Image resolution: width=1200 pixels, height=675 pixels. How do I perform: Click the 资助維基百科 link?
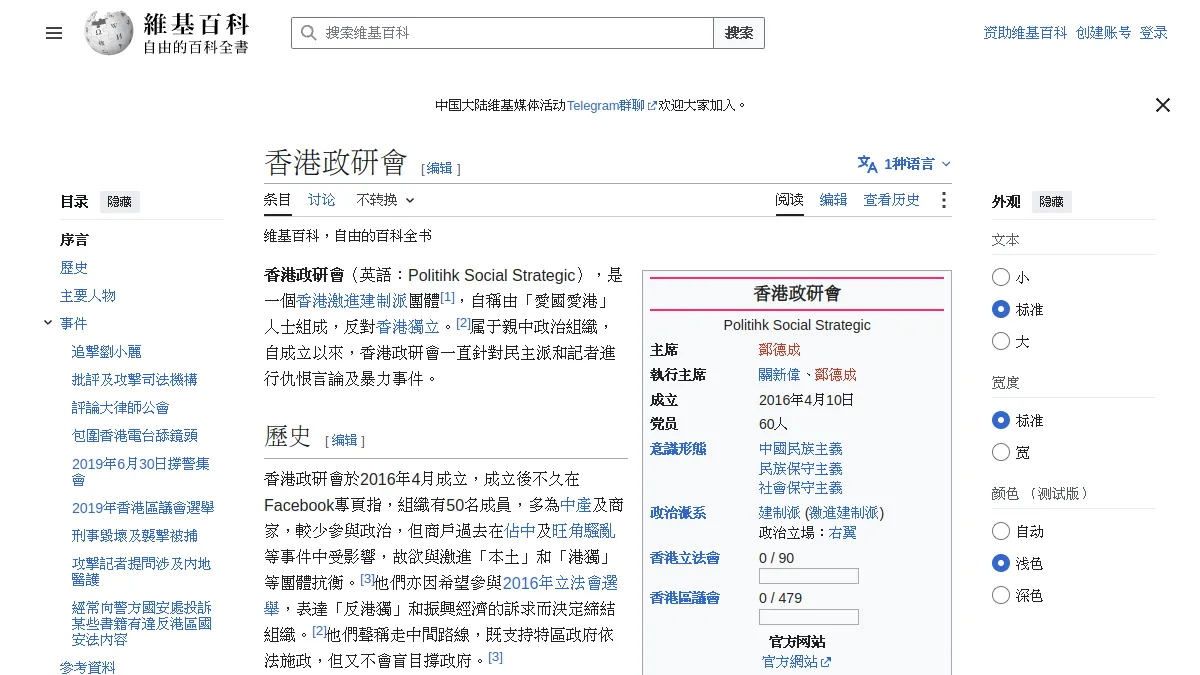click(x=1025, y=33)
